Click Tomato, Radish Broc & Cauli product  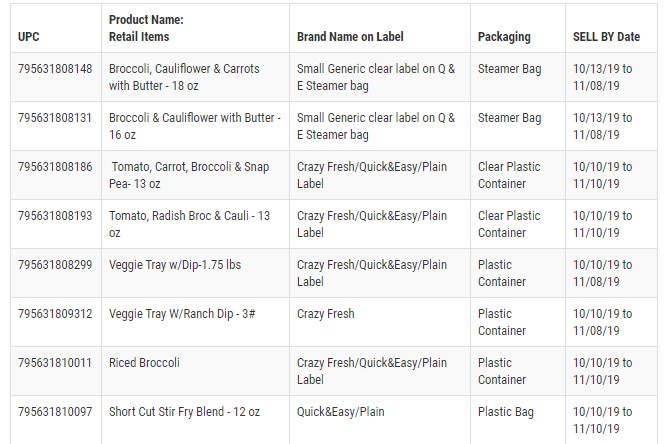coord(189,224)
